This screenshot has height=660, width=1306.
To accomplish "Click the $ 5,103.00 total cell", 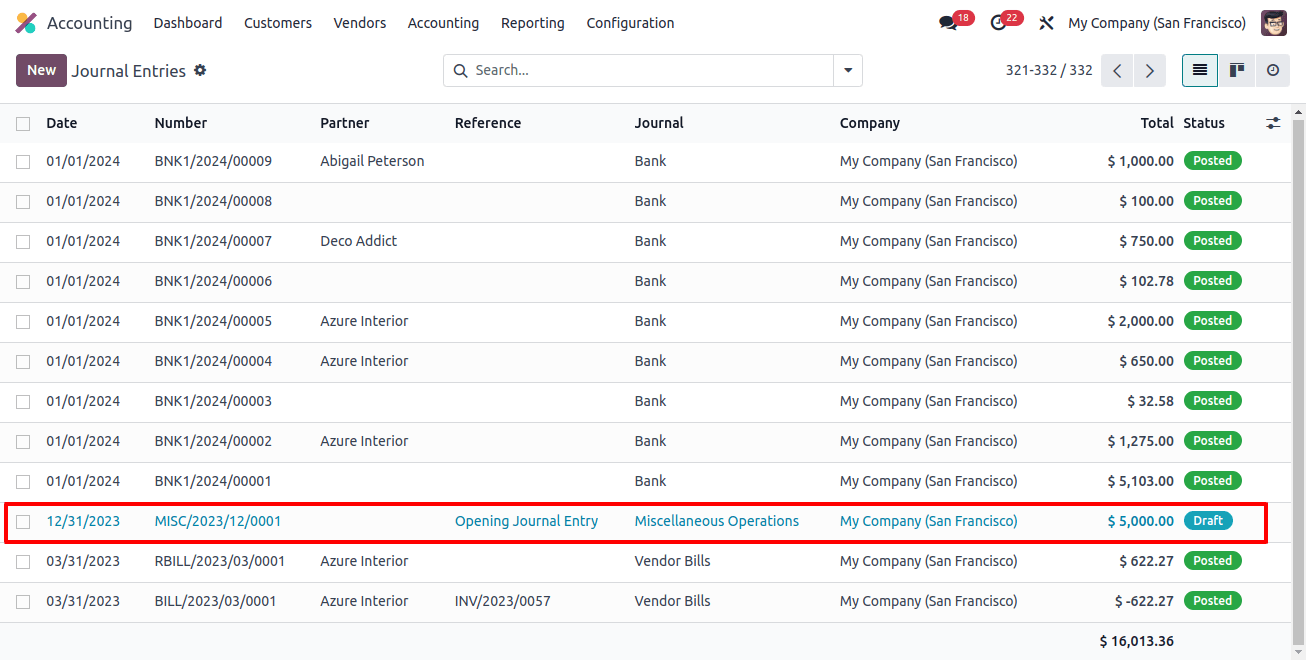I will (x=1141, y=481).
